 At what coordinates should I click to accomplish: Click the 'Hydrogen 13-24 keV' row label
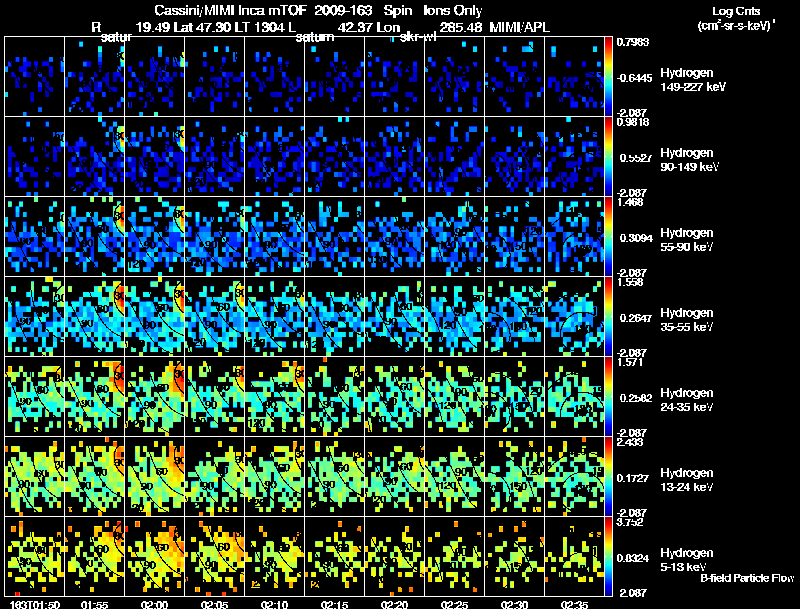pos(687,480)
